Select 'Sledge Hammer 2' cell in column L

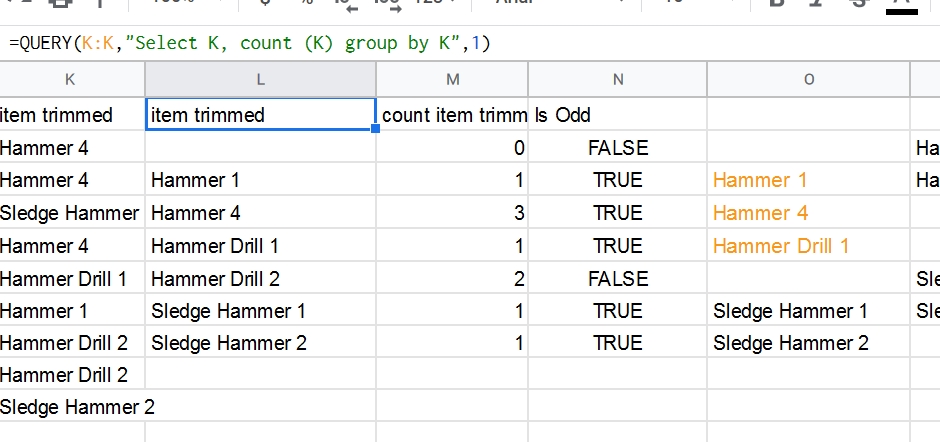(x=261, y=343)
